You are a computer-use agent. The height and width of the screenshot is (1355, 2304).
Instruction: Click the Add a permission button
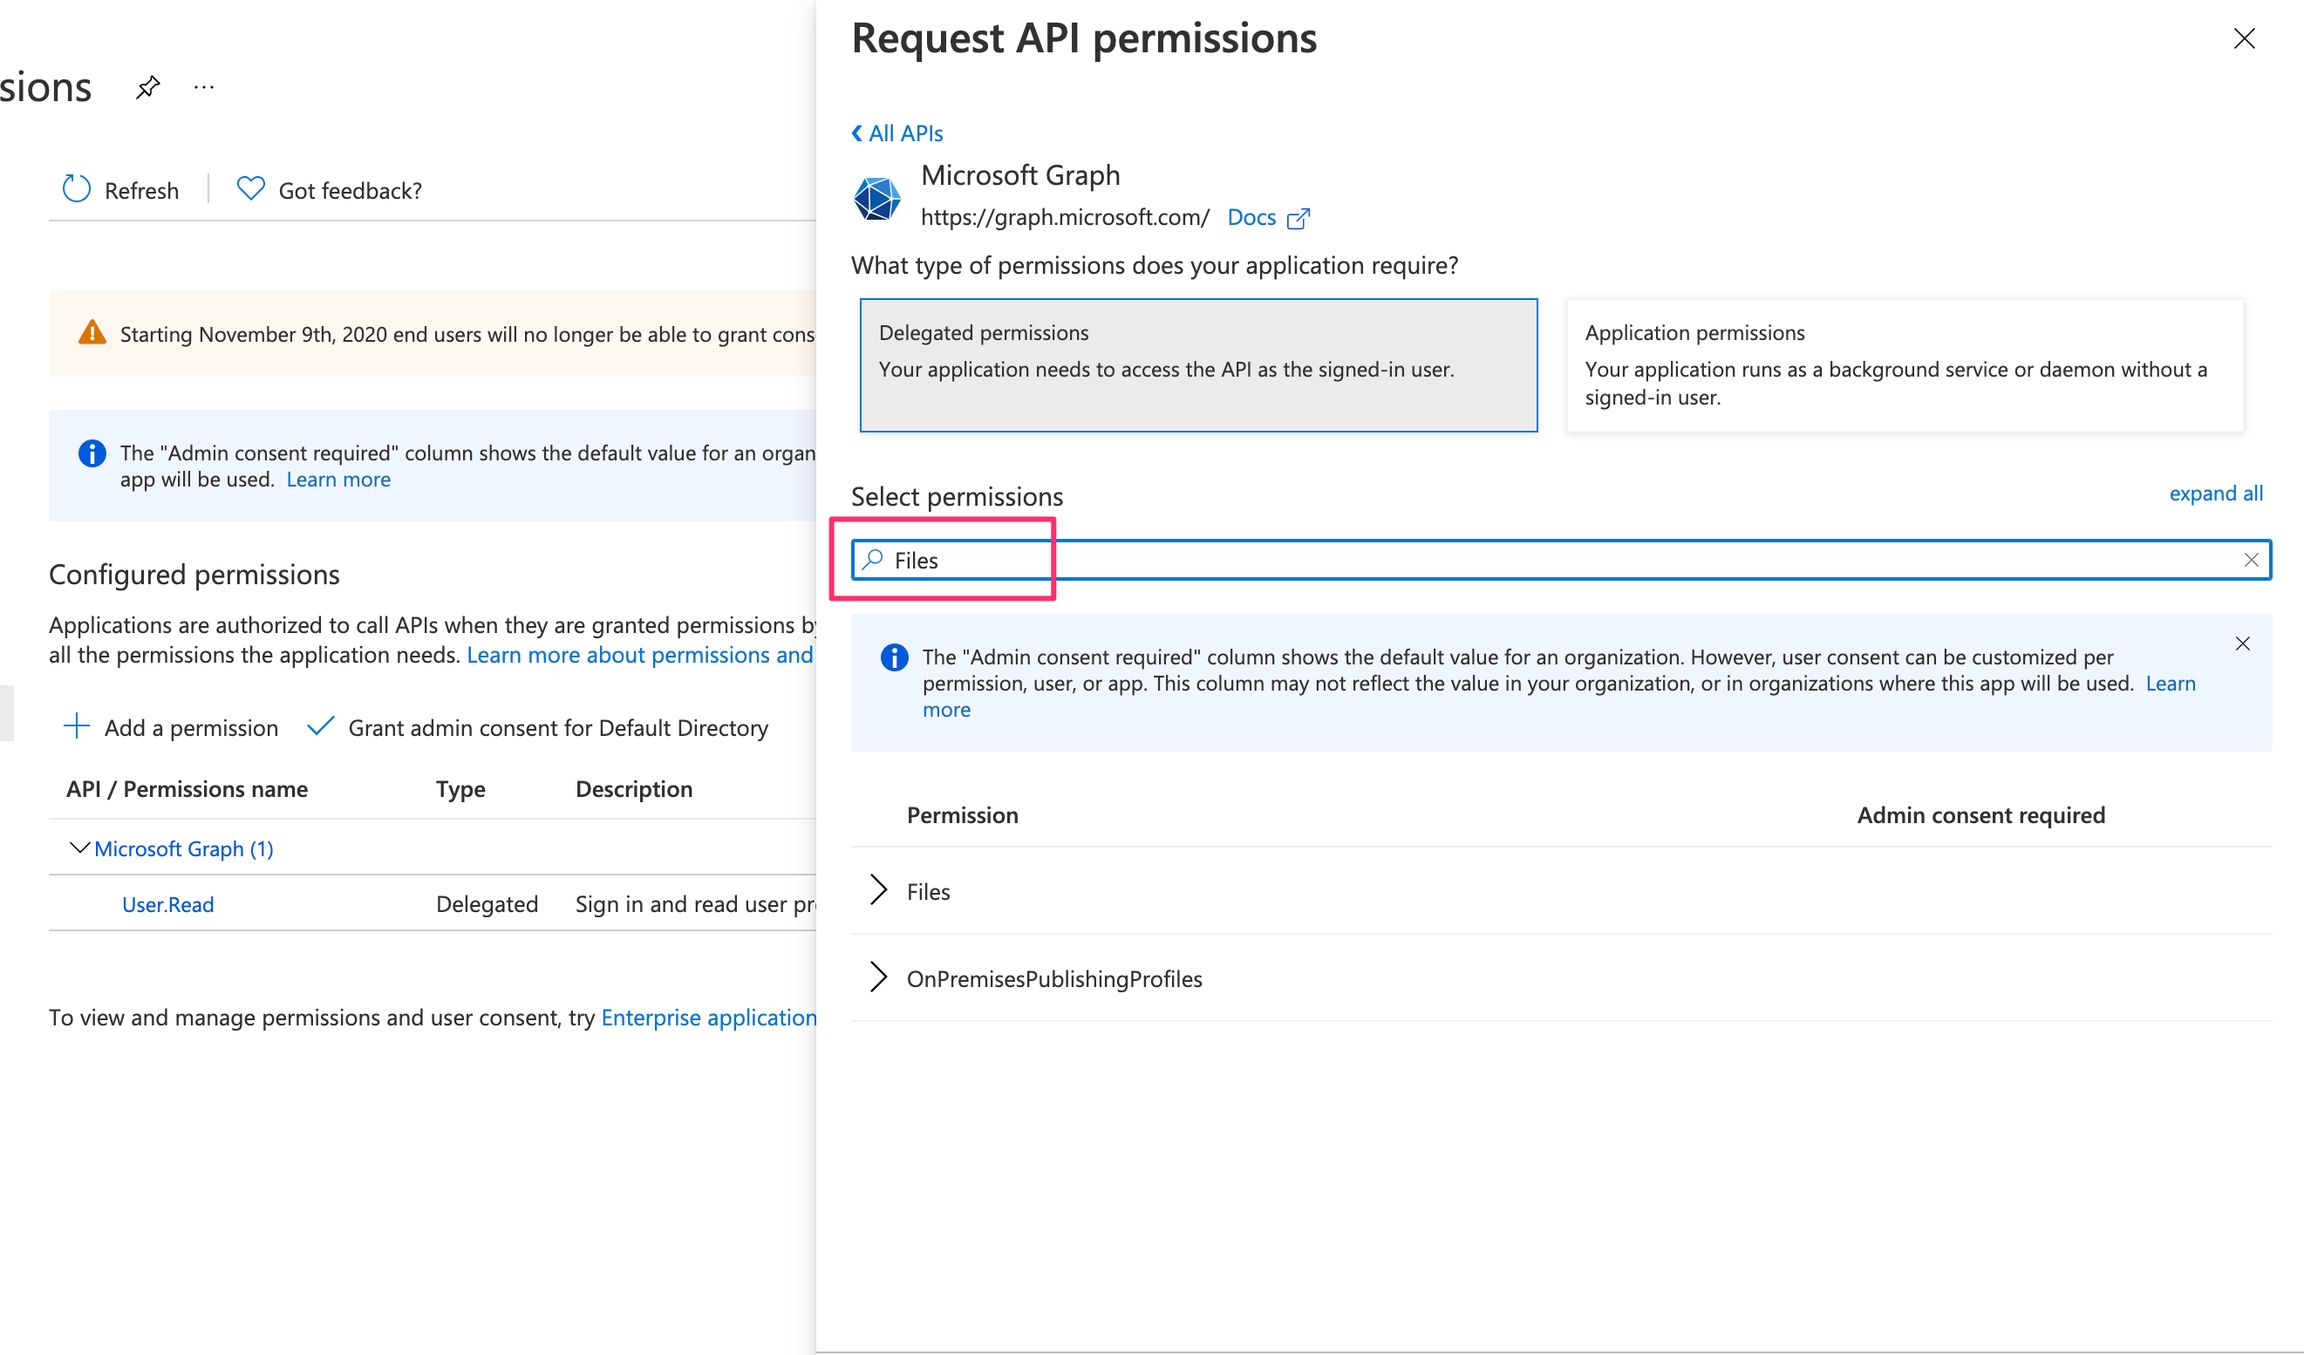[171, 727]
